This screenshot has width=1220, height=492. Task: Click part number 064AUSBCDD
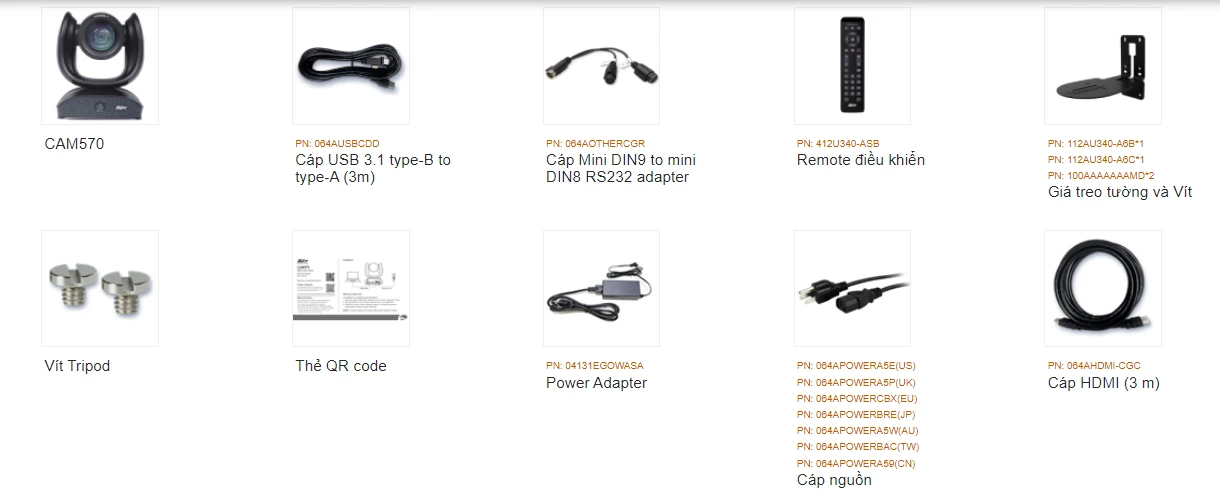pos(337,144)
